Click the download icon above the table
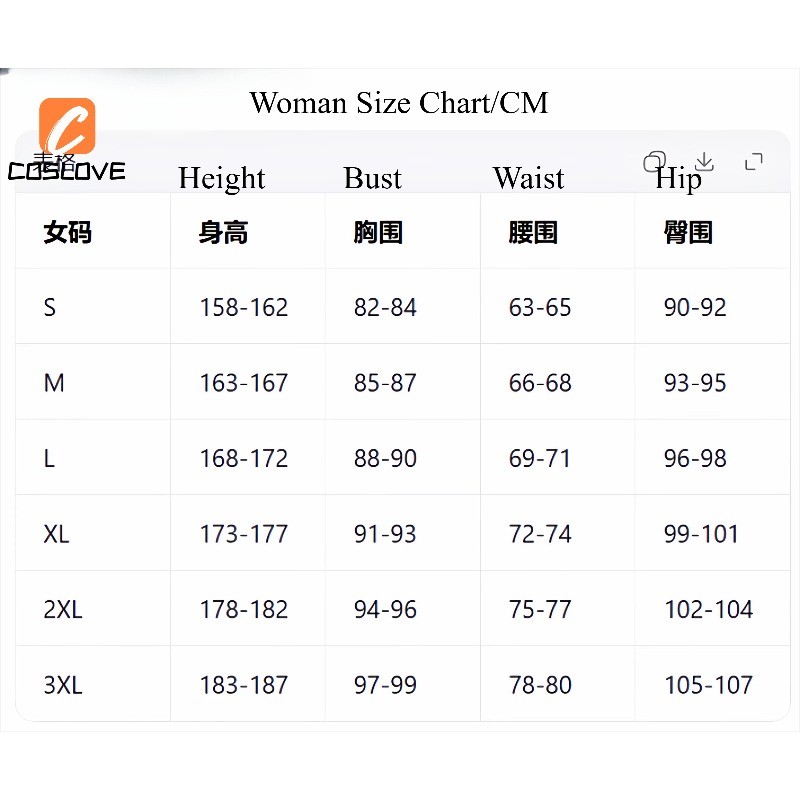Screen dimensions: 800x800 (x=705, y=161)
